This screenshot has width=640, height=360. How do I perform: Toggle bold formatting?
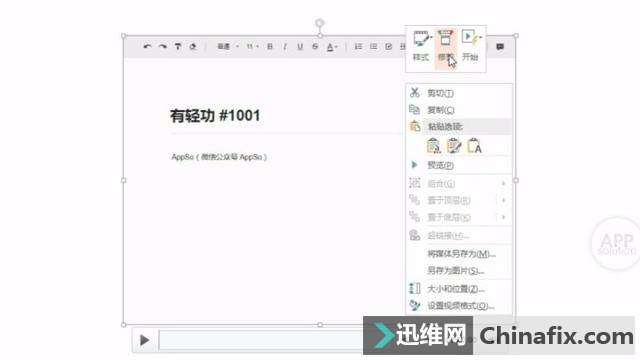pos(270,47)
